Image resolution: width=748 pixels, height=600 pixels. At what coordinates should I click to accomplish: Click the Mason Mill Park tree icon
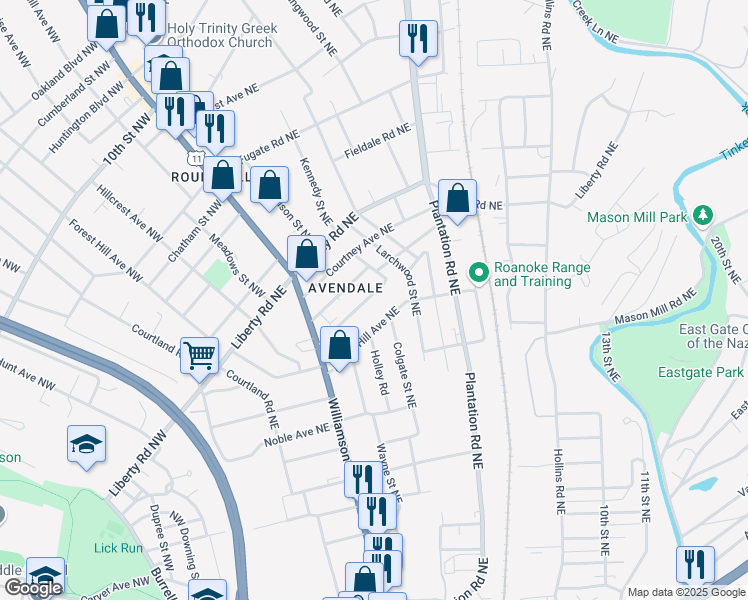[x=702, y=216]
